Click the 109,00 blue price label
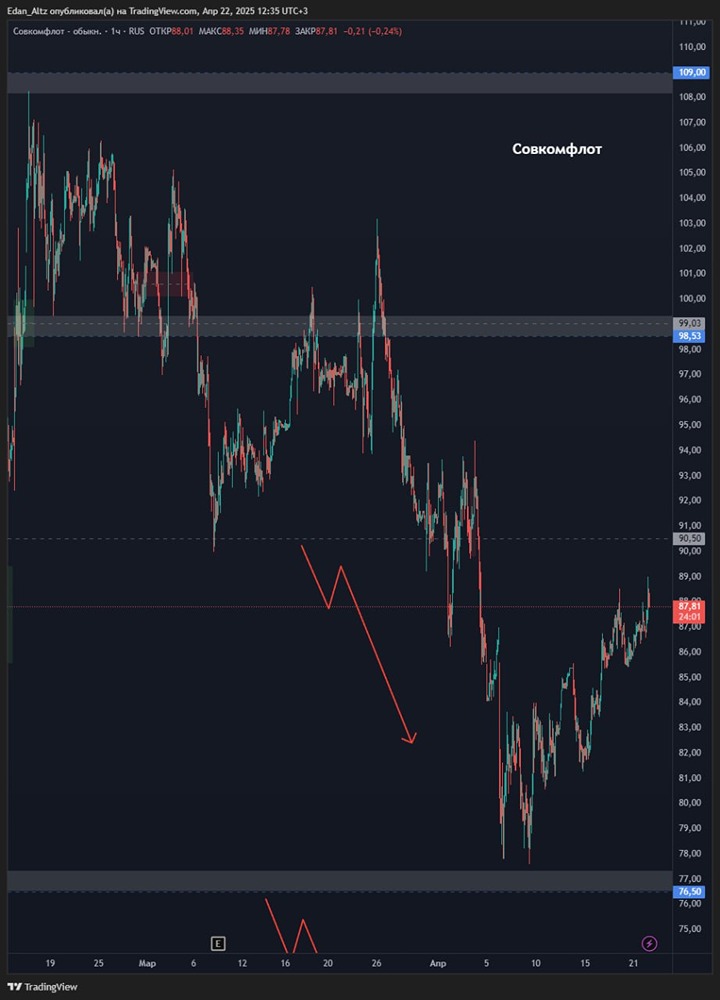The image size is (720, 1000). click(692, 72)
